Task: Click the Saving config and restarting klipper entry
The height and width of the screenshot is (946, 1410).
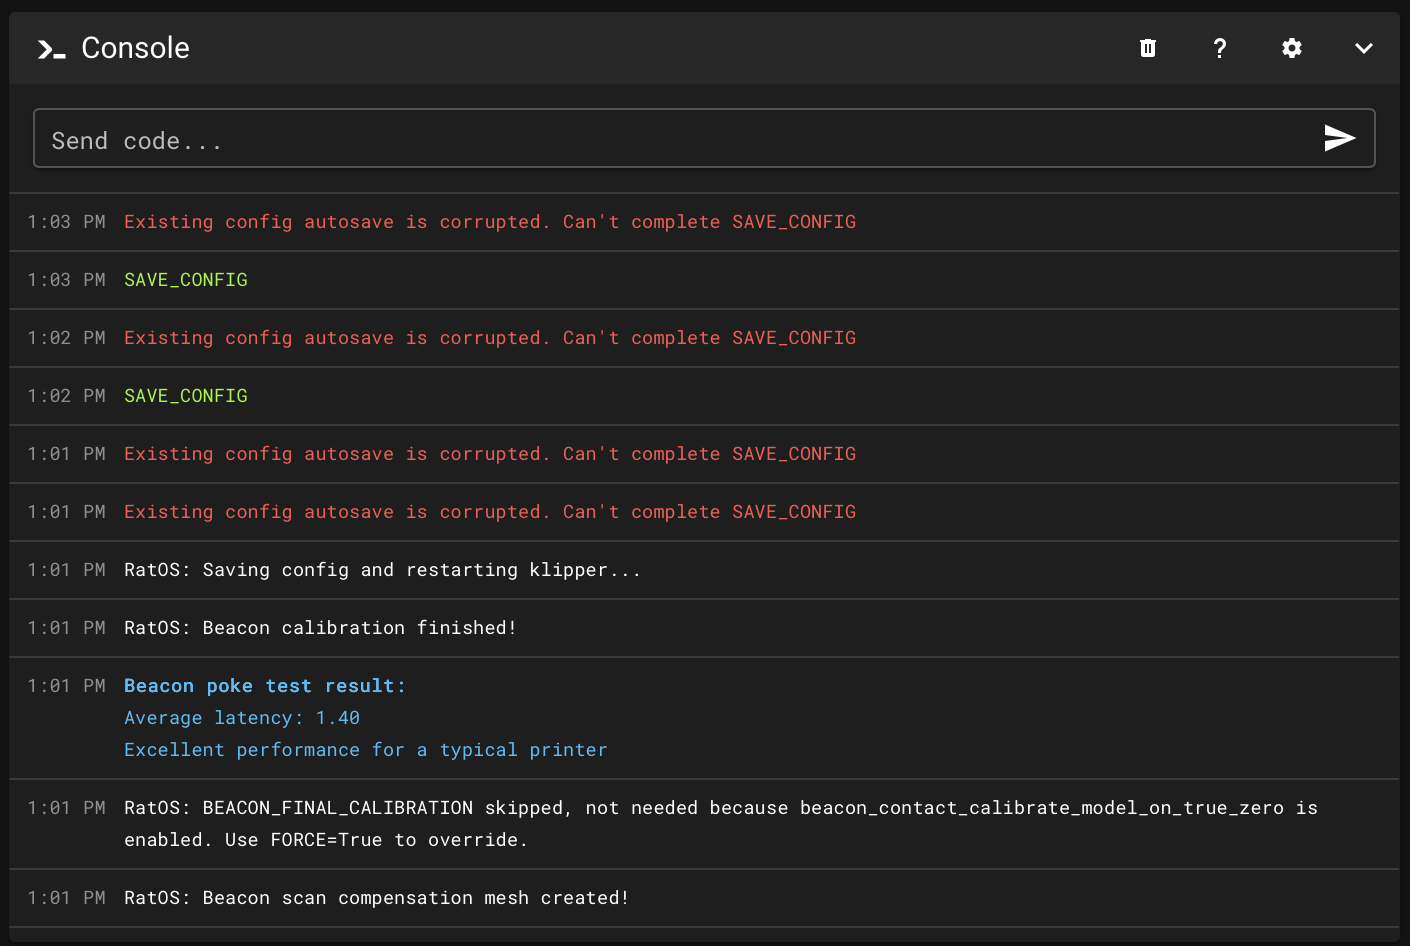Action: pyautogui.click(x=381, y=569)
